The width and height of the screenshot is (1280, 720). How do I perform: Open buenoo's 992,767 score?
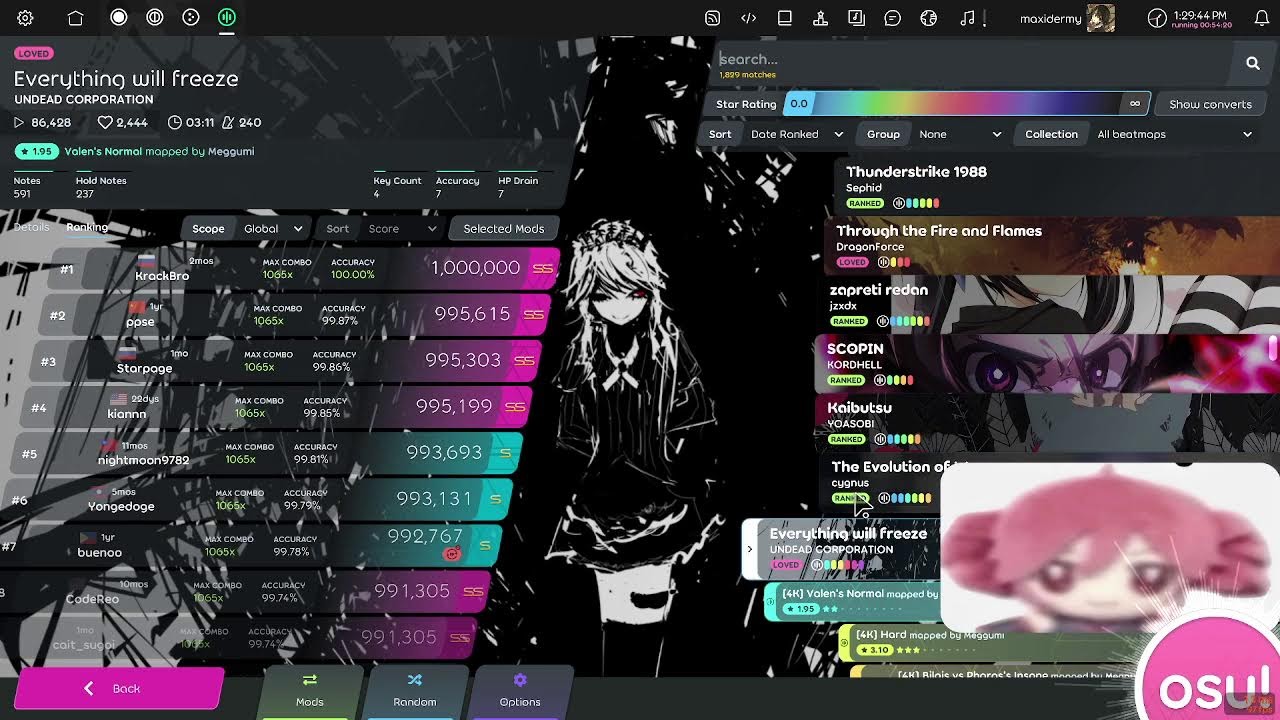(x=252, y=544)
